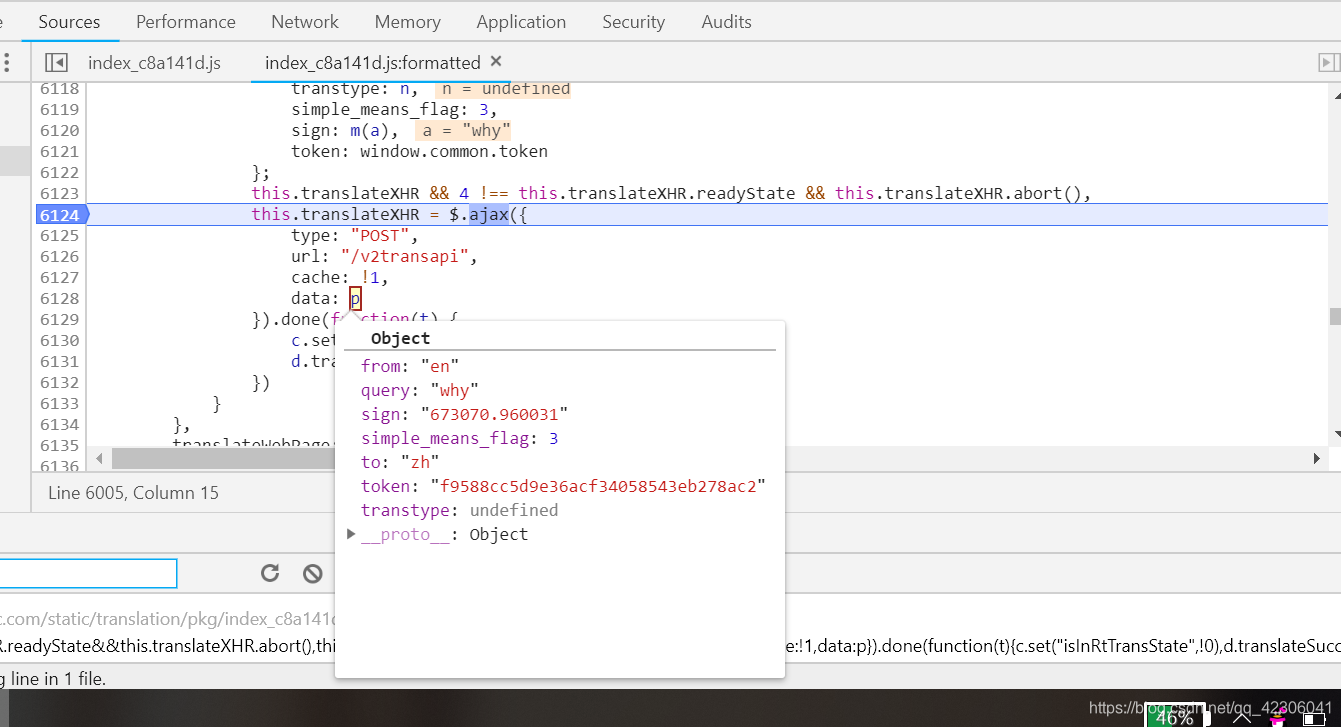
Task: Click the ajax call on line 6124
Action: point(489,214)
